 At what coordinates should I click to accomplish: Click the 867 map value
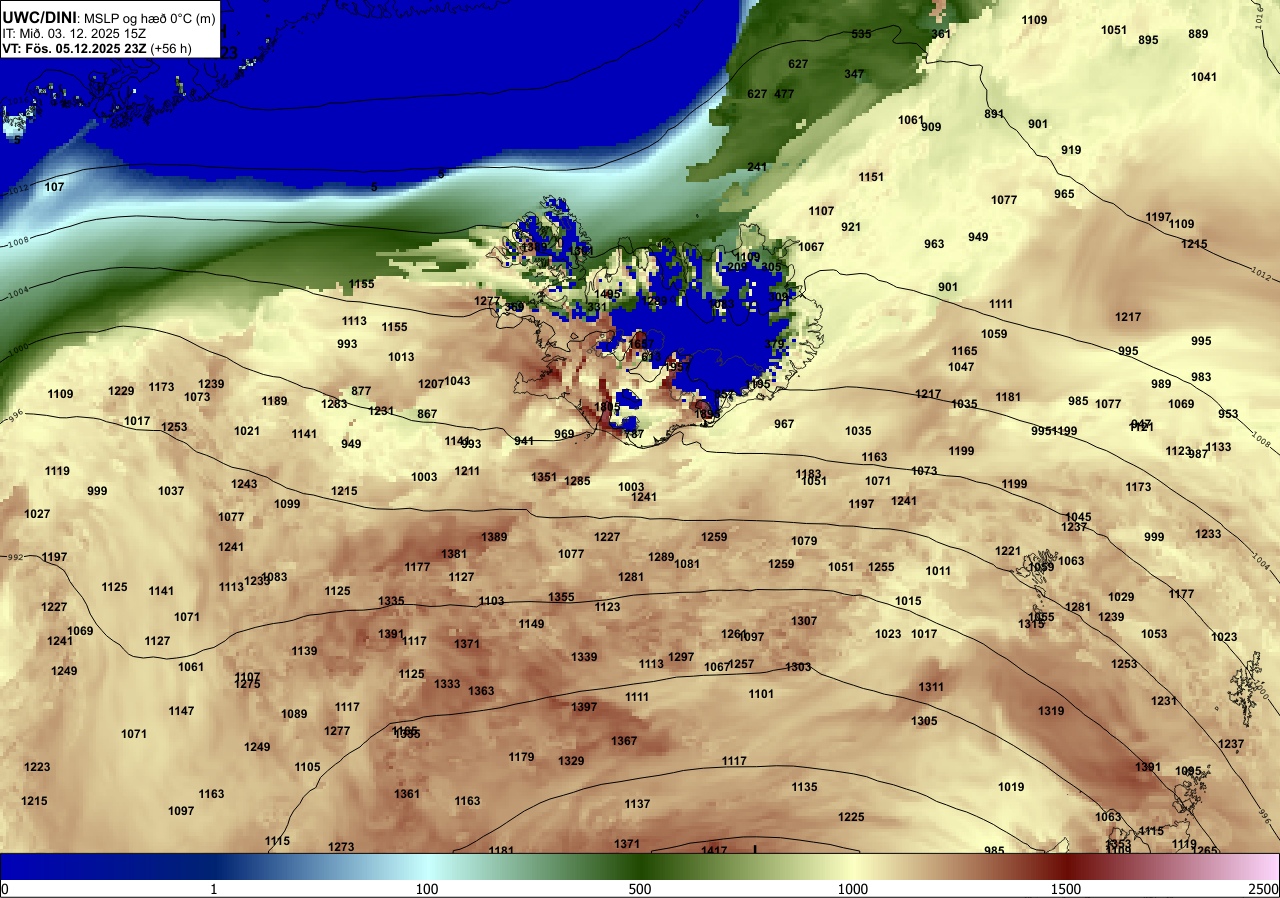(427, 414)
